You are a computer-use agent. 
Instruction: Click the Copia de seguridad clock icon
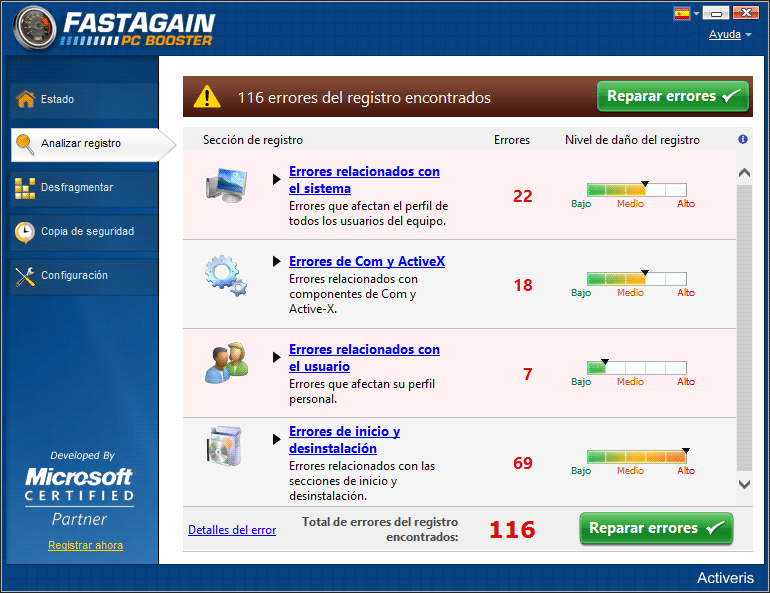tap(25, 232)
